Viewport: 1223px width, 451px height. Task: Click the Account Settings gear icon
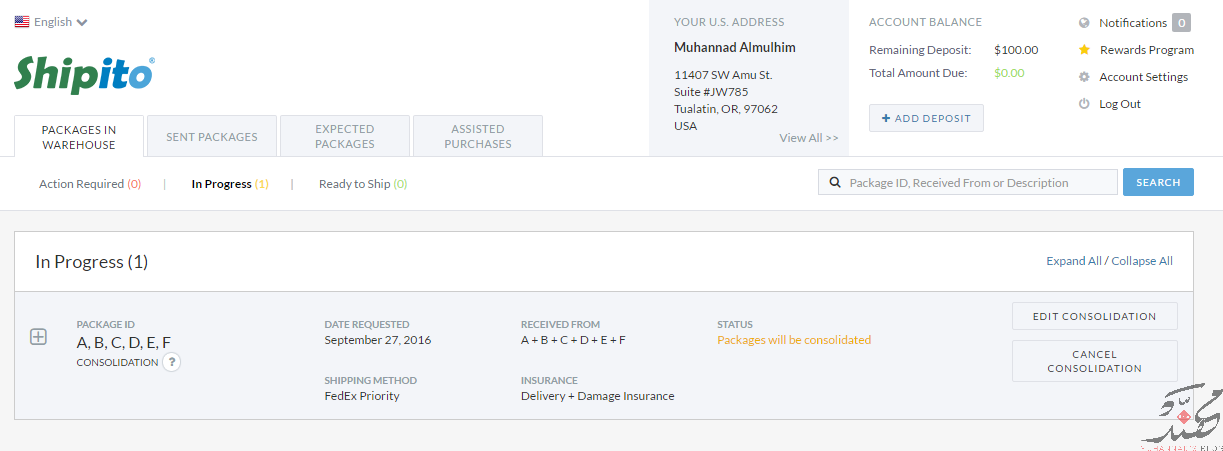(x=1084, y=77)
